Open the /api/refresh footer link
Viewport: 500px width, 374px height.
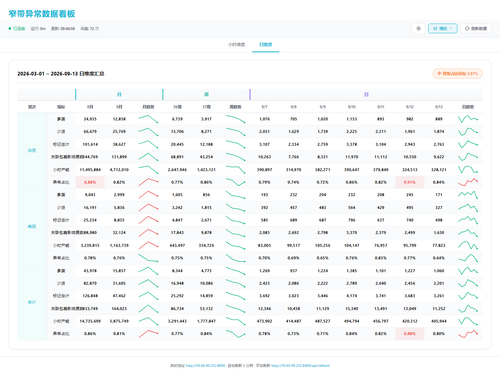tap(300, 366)
